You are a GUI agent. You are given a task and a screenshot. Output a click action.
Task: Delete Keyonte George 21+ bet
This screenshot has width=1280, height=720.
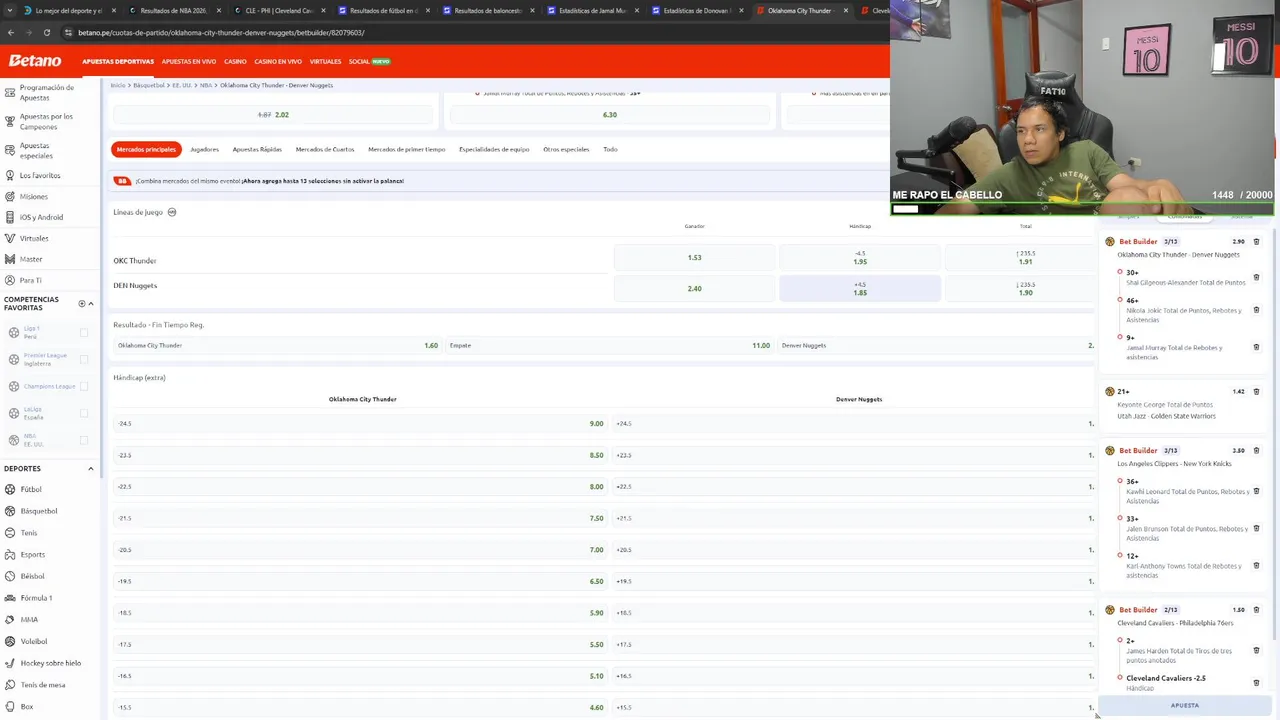click(x=1257, y=391)
